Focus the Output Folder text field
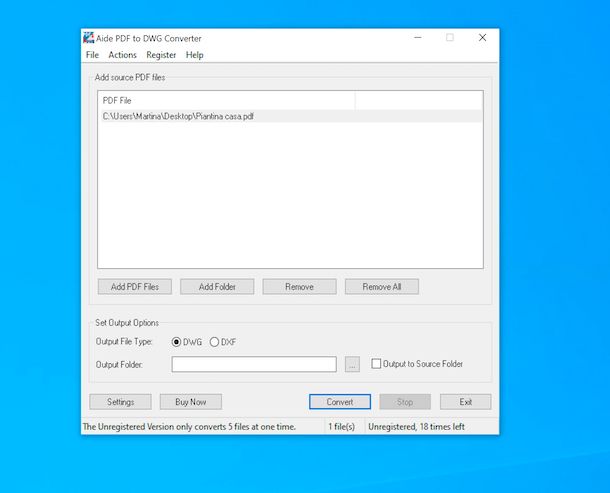The width and height of the screenshot is (610, 493). pos(254,364)
